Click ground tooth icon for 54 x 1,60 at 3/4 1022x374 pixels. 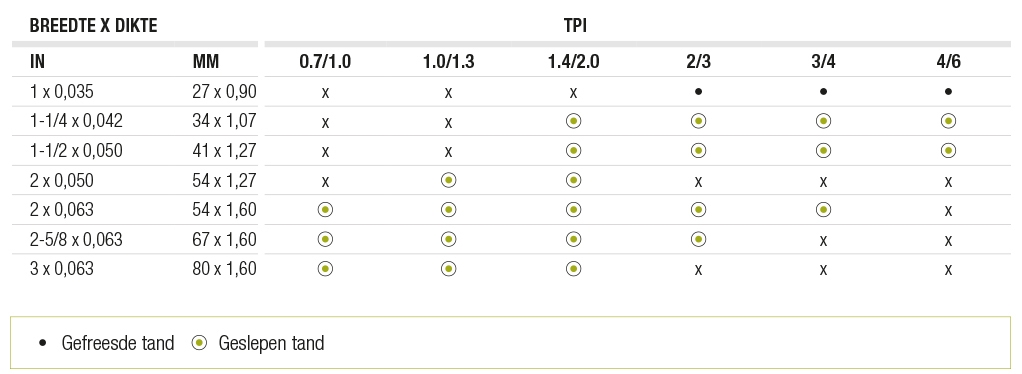823,210
